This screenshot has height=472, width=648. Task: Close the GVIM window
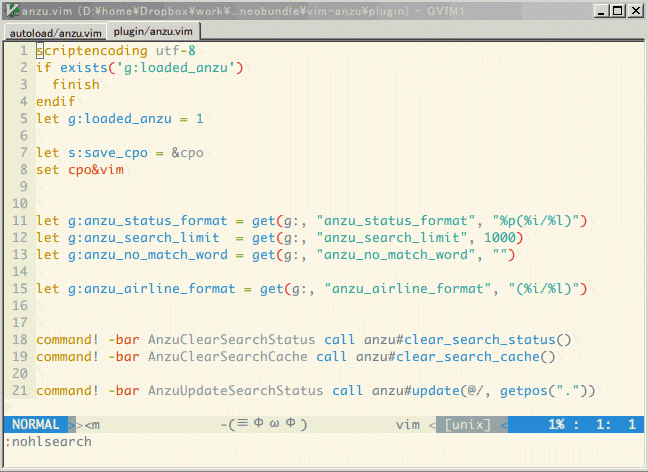click(x=636, y=11)
